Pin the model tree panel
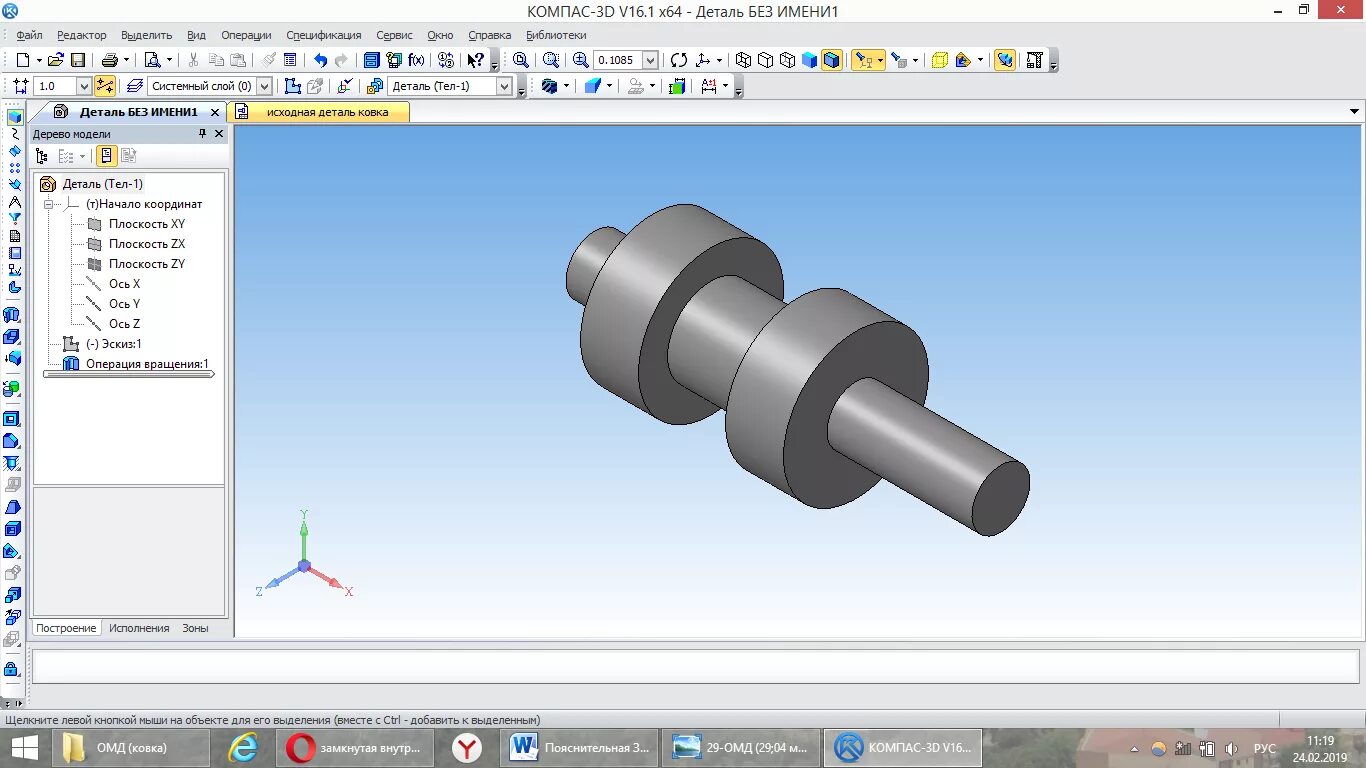The image size is (1366, 768). tap(202, 133)
